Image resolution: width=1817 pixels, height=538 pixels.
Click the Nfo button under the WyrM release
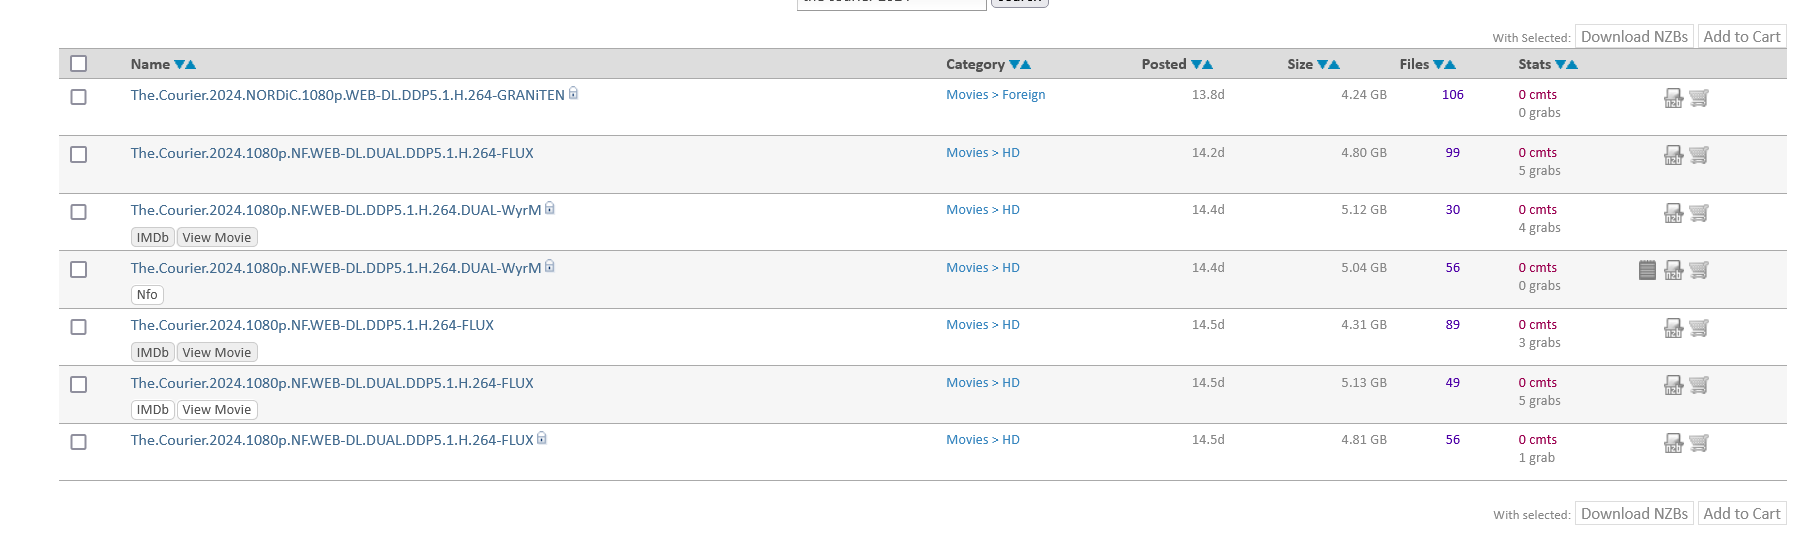147,295
